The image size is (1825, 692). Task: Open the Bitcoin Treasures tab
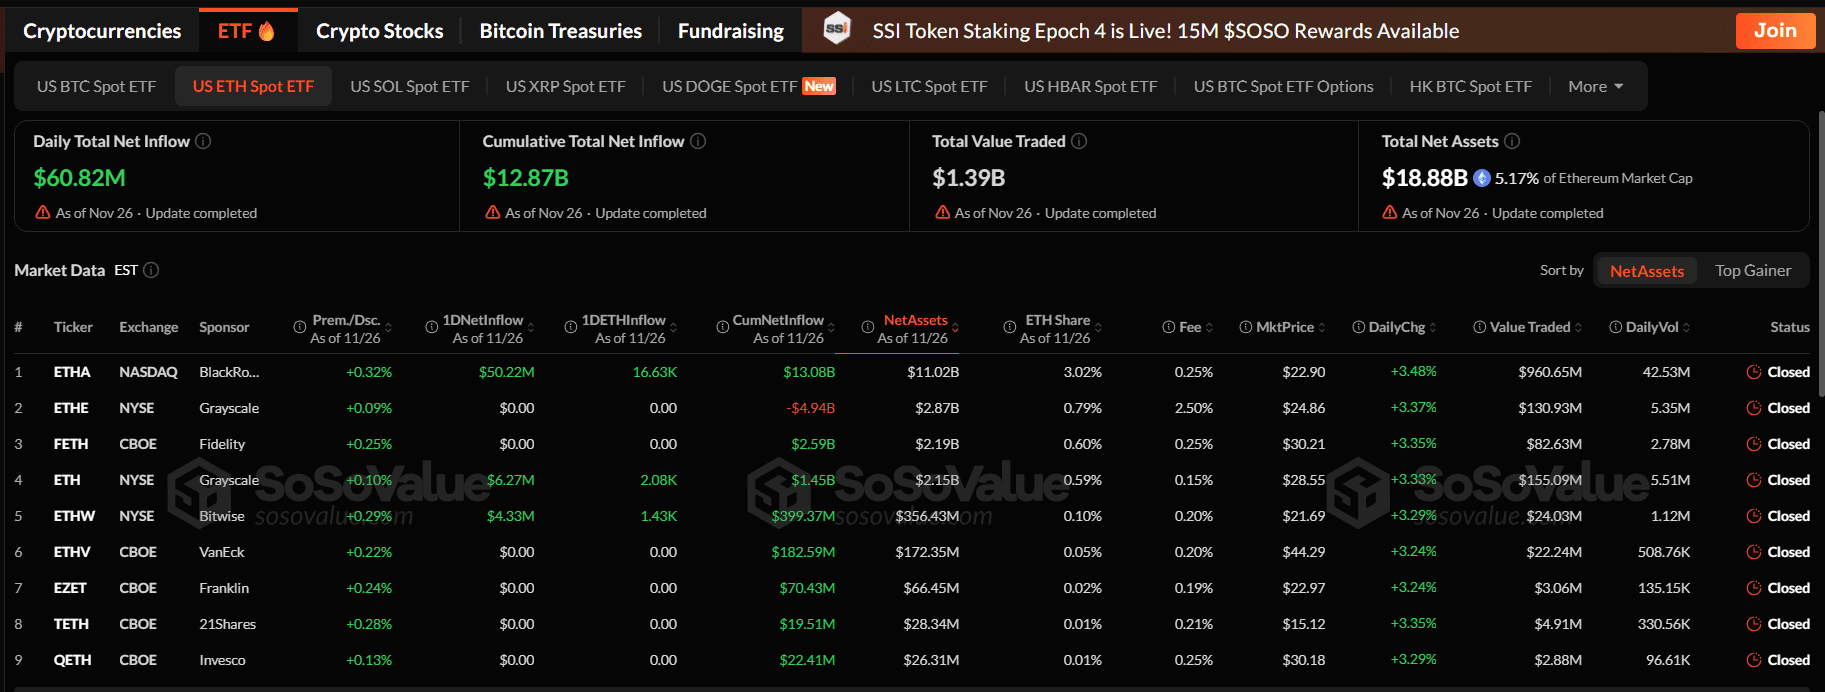coord(560,31)
